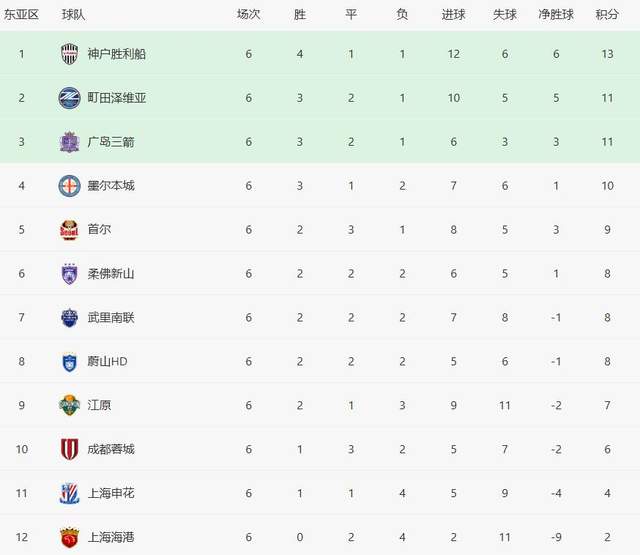Click the Ulsan HD (蔚山HD) team logo
640x555 pixels.
69,362
